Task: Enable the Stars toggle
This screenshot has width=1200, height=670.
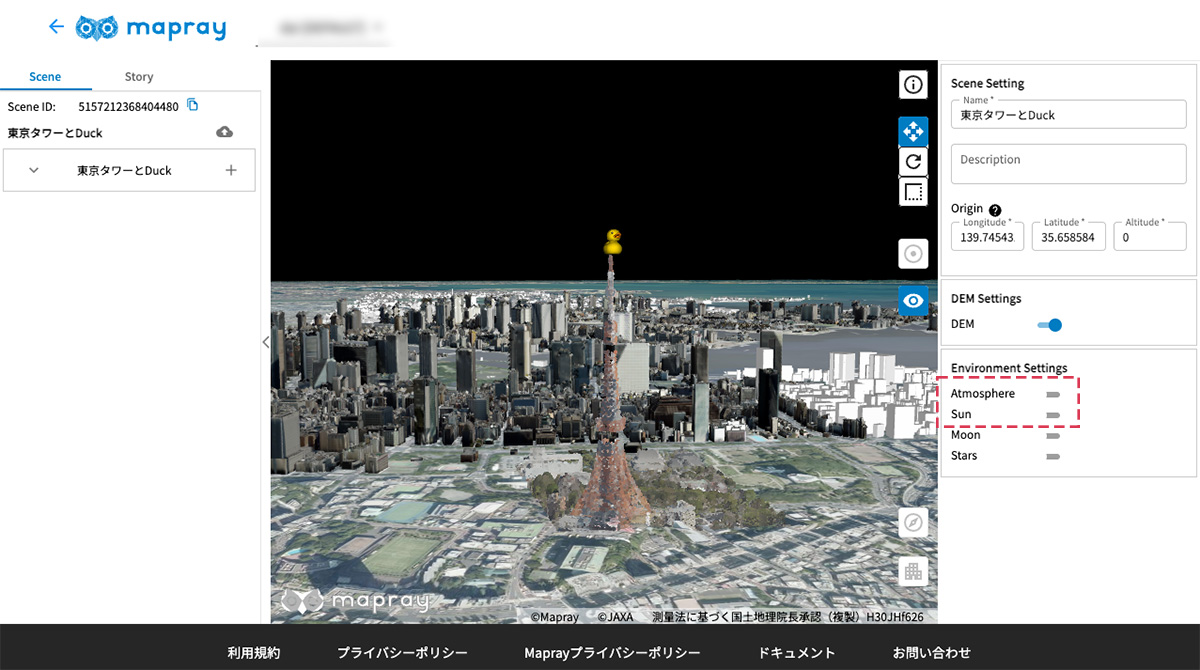Action: (x=1052, y=456)
